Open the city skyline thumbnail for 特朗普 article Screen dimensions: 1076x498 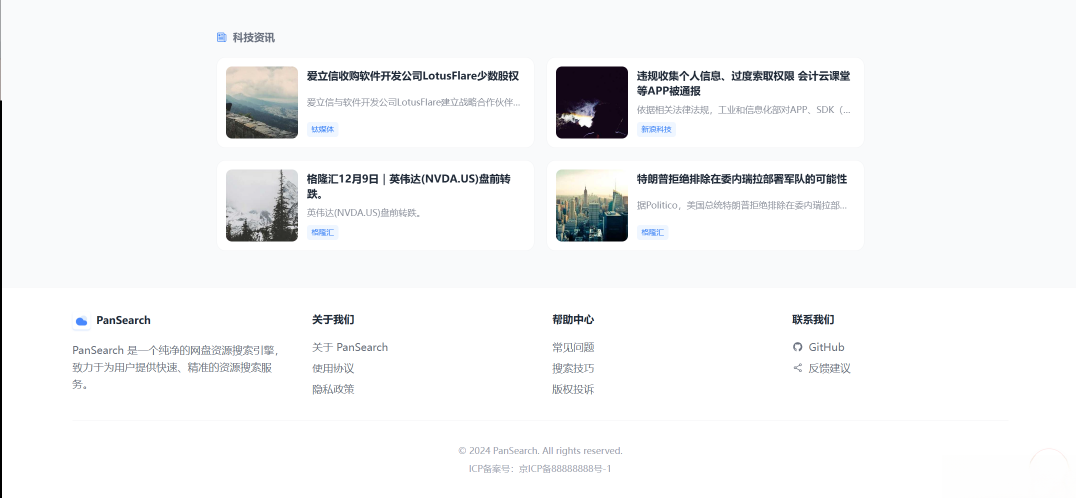tap(592, 205)
